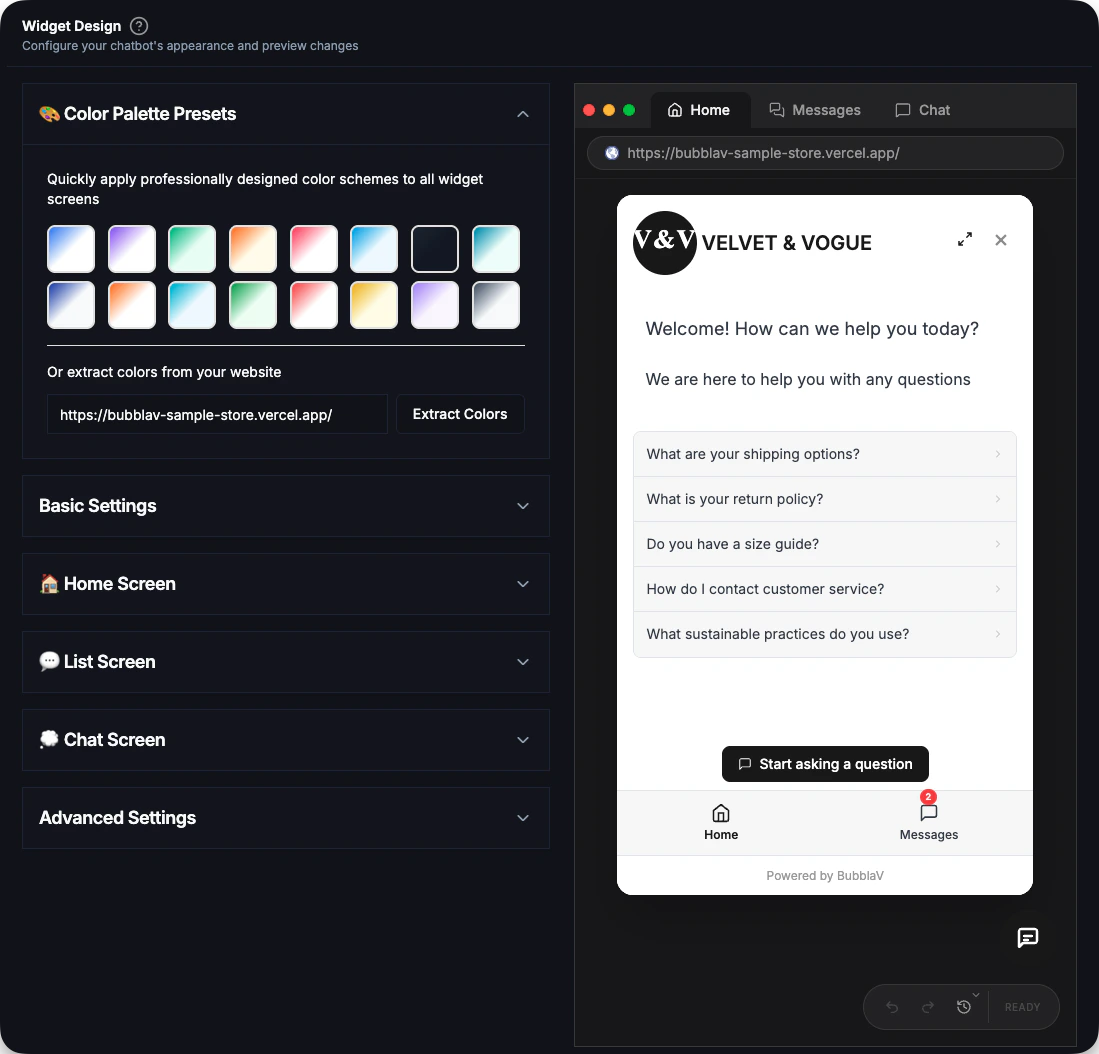The height and width of the screenshot is (1054, 1099).
Task: Select "What is your return policy?"
Action: click(x=825, y=499)
